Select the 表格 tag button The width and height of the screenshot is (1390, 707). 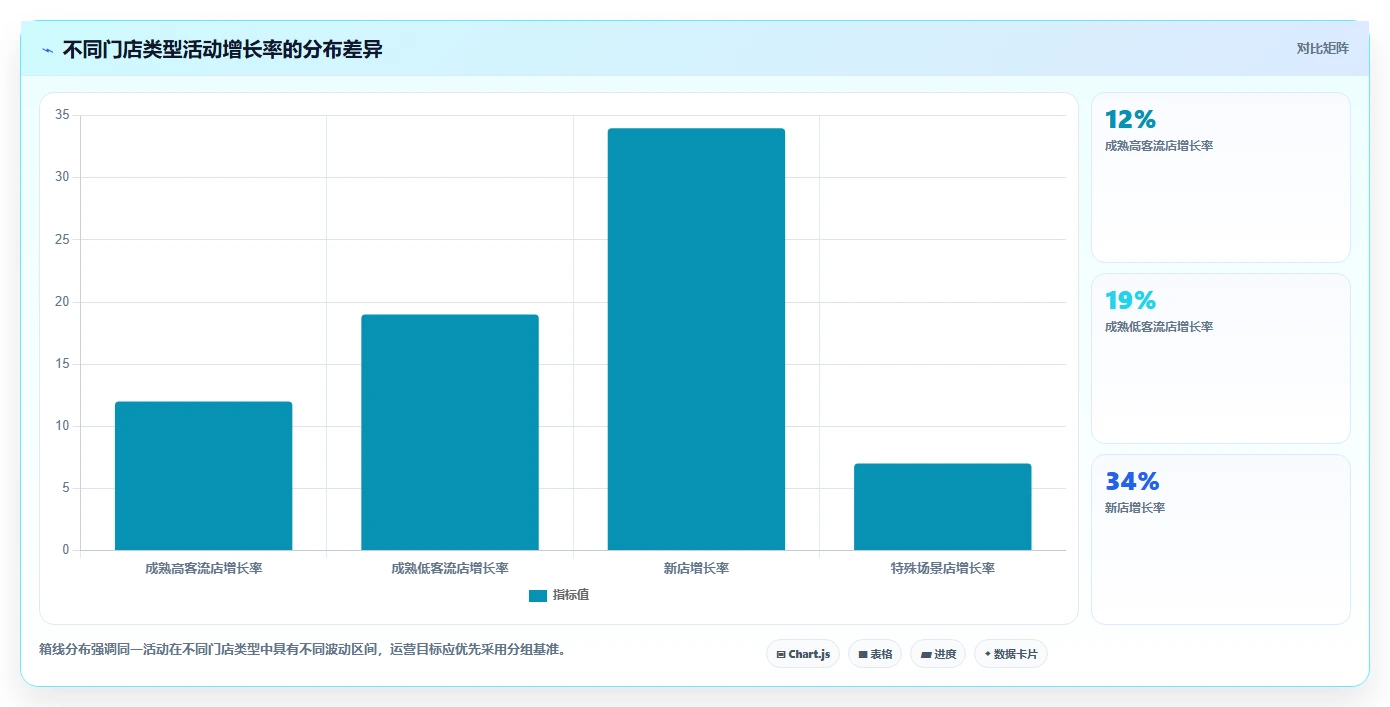pyautogui.click(x=875, y=654)
